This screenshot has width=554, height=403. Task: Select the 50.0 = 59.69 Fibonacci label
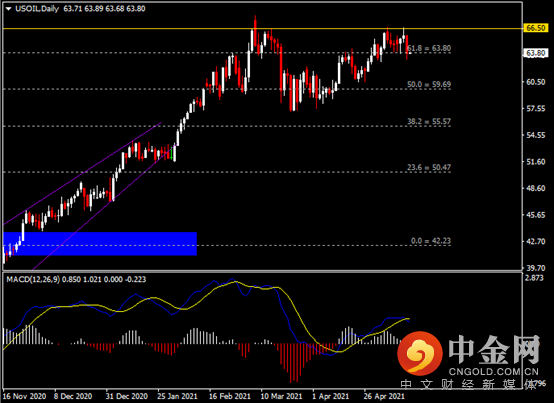tap(429, 84)
